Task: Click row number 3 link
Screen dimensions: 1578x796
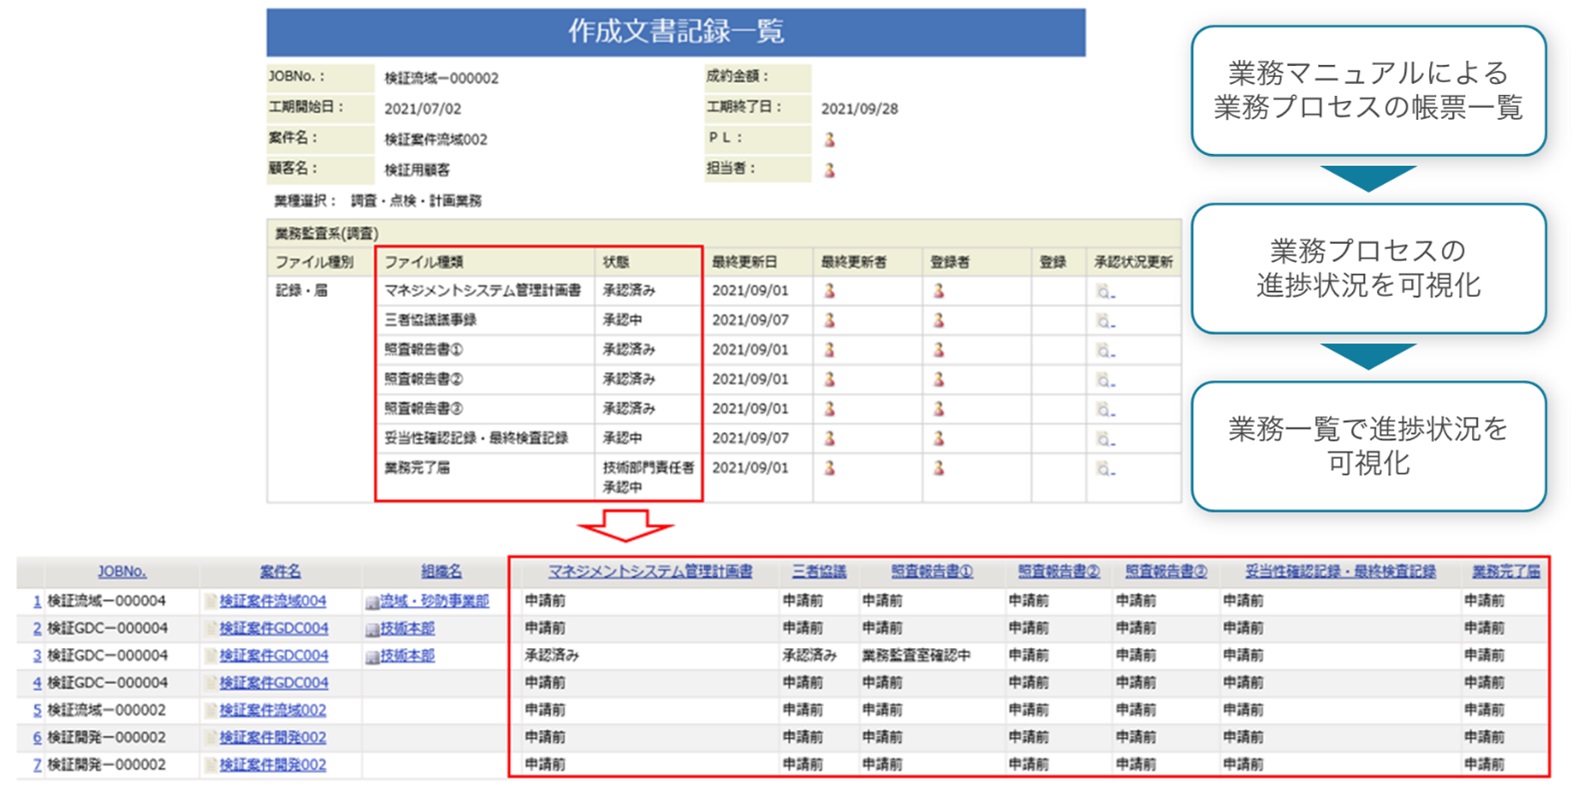Action: pyautogui.click(x=37, y=656)
